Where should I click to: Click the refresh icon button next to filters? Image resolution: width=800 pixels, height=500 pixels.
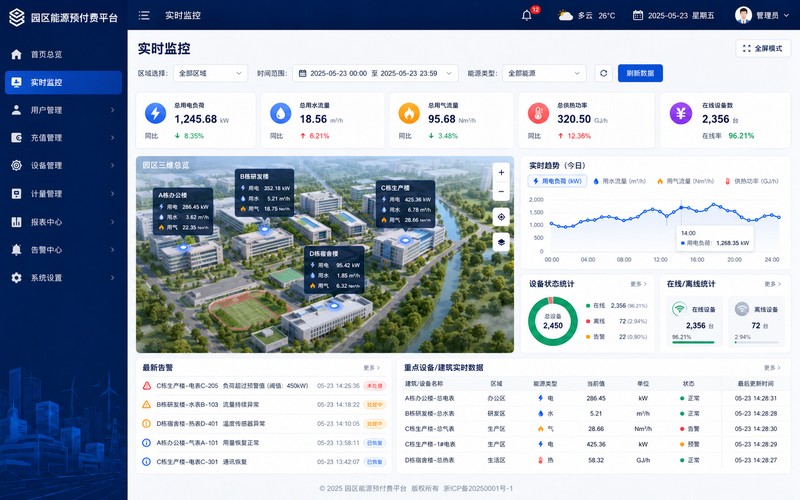point(604,73)
